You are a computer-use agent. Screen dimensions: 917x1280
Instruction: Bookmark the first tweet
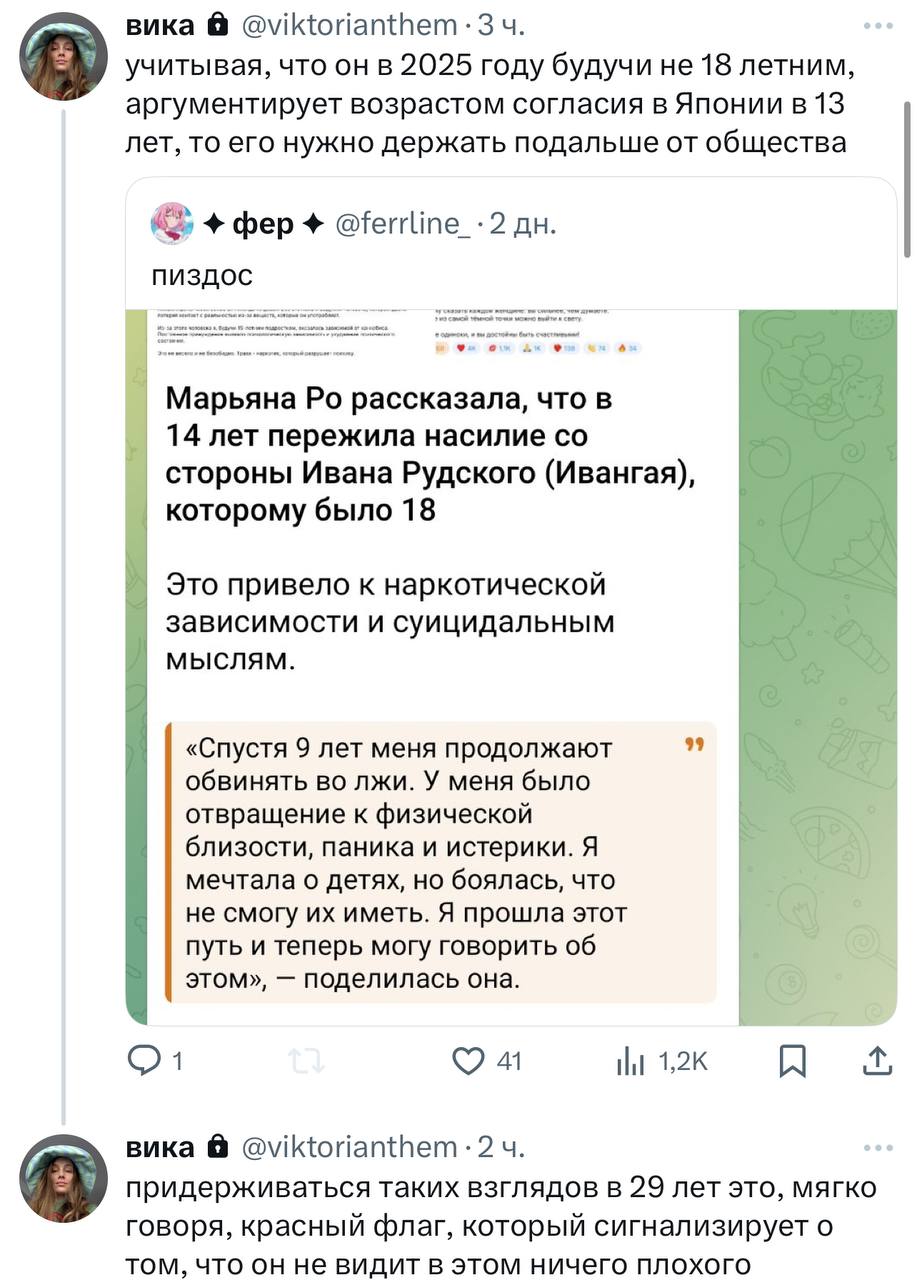(x=792, y=1062)
